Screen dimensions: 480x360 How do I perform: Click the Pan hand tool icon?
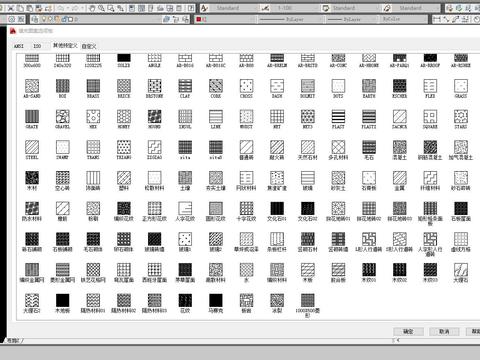[x=92, y=8]
